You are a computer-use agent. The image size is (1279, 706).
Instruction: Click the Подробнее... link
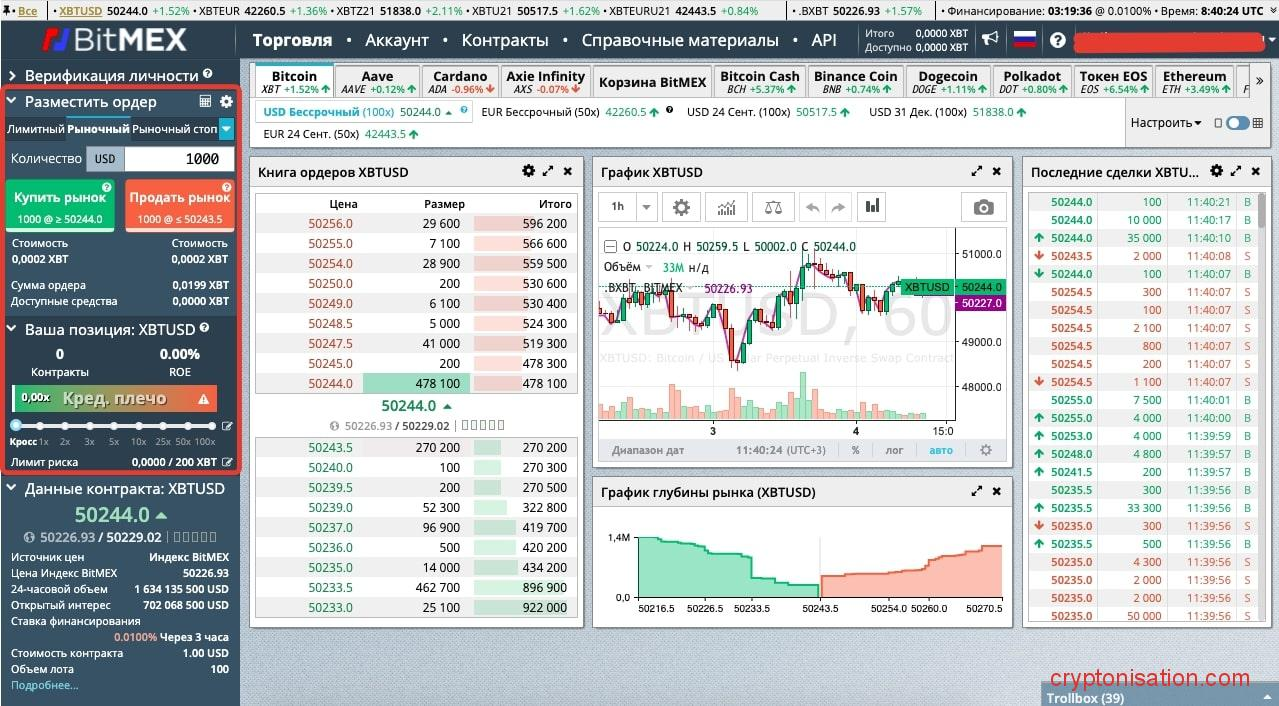click(44, 685)
